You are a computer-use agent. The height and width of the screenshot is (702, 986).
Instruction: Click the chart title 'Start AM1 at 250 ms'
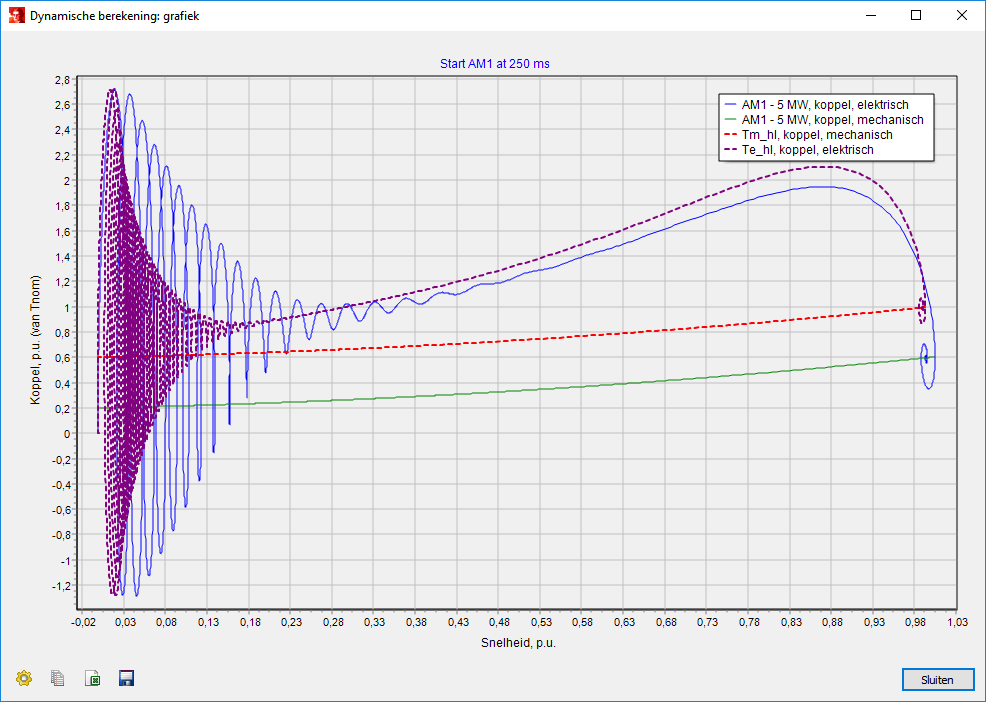494,64
